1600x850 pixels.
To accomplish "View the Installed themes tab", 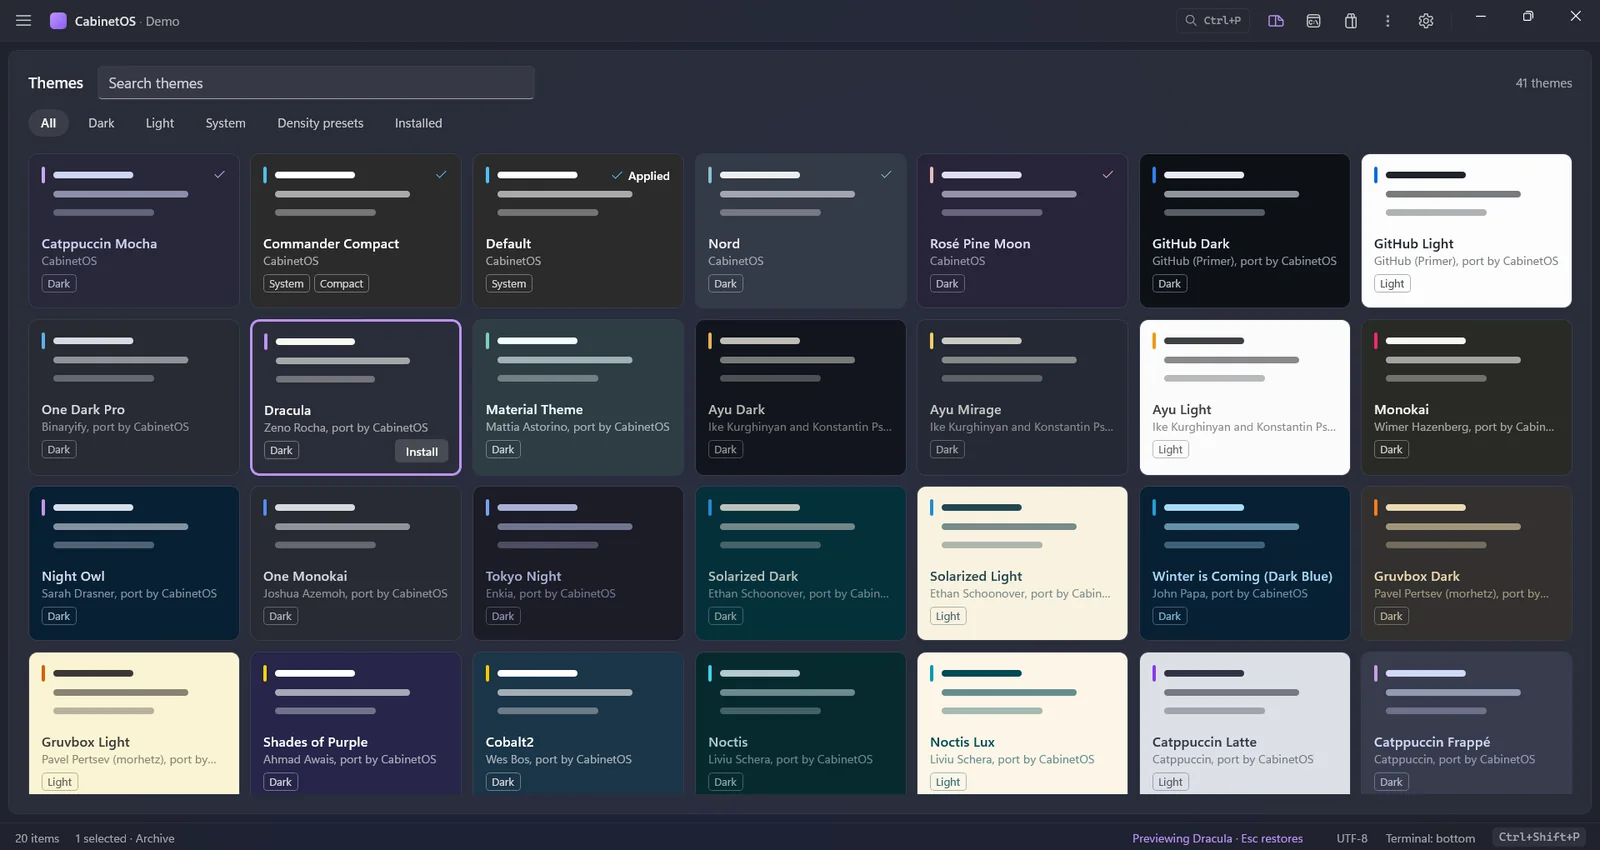I will click(418, 123).
